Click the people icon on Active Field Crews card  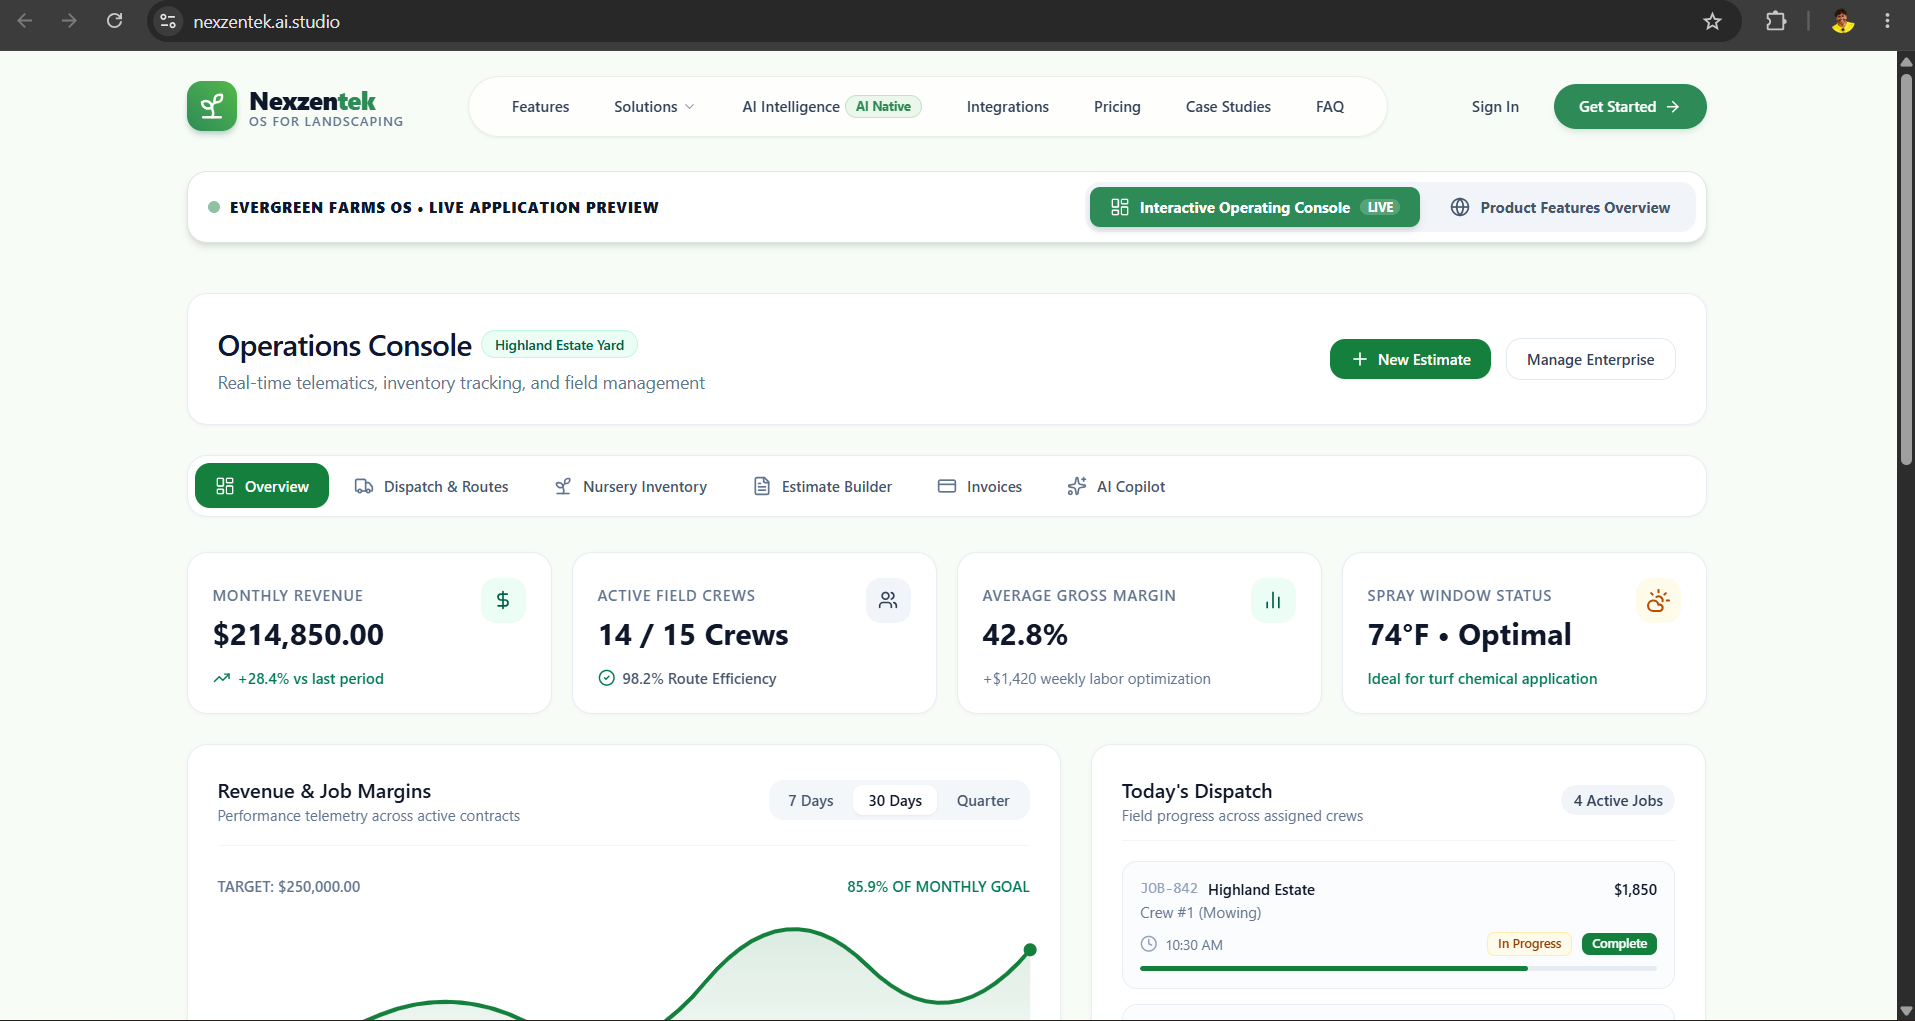(888, 600)
